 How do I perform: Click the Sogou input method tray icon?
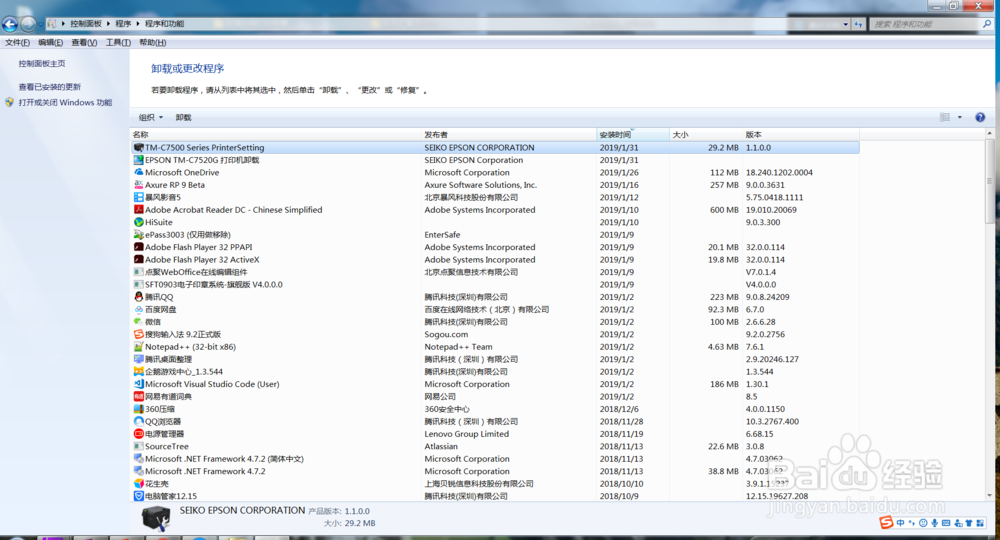point(886,523)
